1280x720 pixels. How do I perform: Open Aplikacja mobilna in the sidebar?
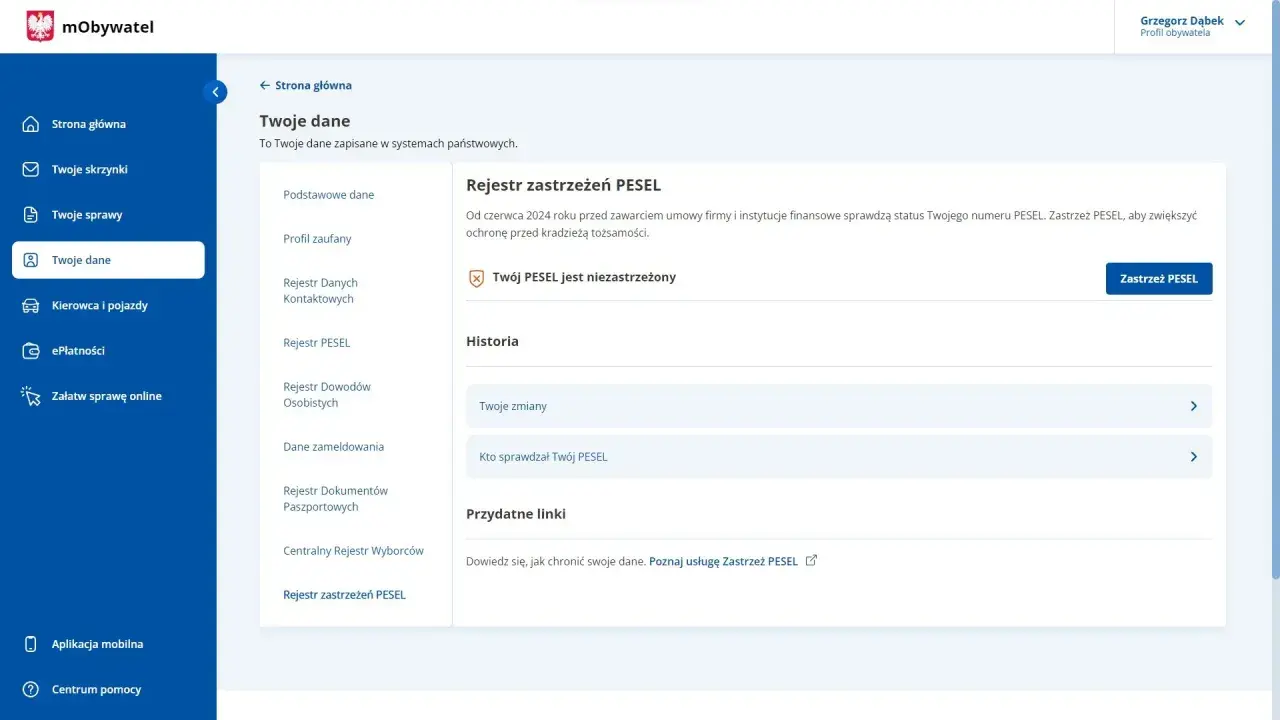[x=108, y=644]
